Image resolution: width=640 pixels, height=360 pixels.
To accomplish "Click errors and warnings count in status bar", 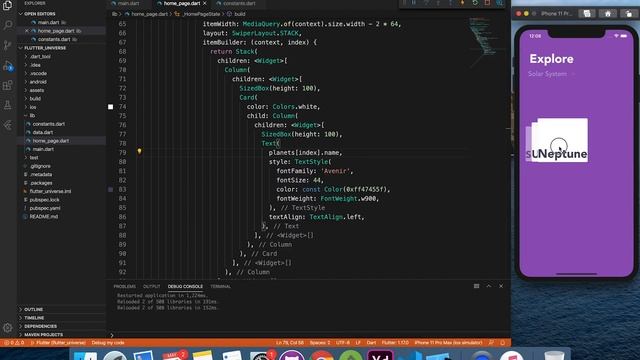I will pos(14,343).
